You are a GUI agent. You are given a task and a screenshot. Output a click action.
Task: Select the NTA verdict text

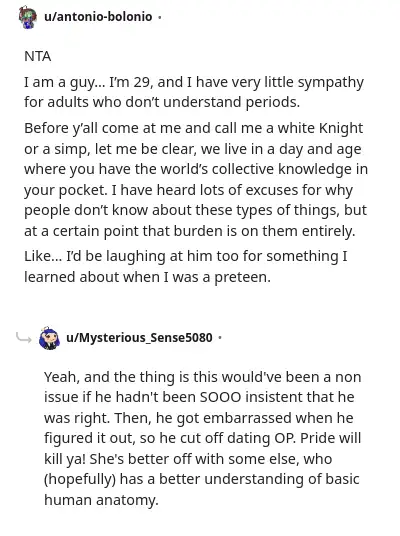point(38,56)
